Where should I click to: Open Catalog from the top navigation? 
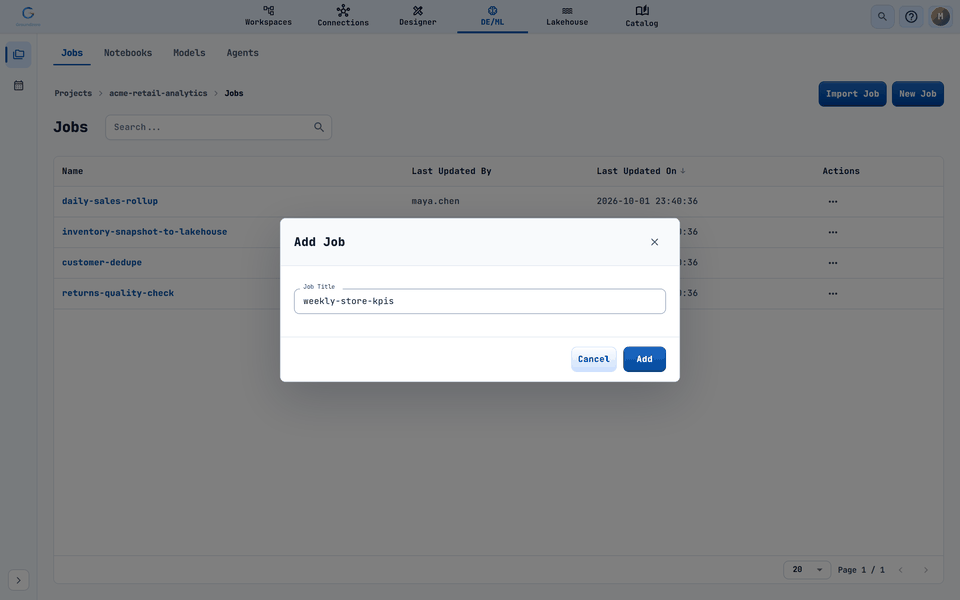click(x=642, y=16)
